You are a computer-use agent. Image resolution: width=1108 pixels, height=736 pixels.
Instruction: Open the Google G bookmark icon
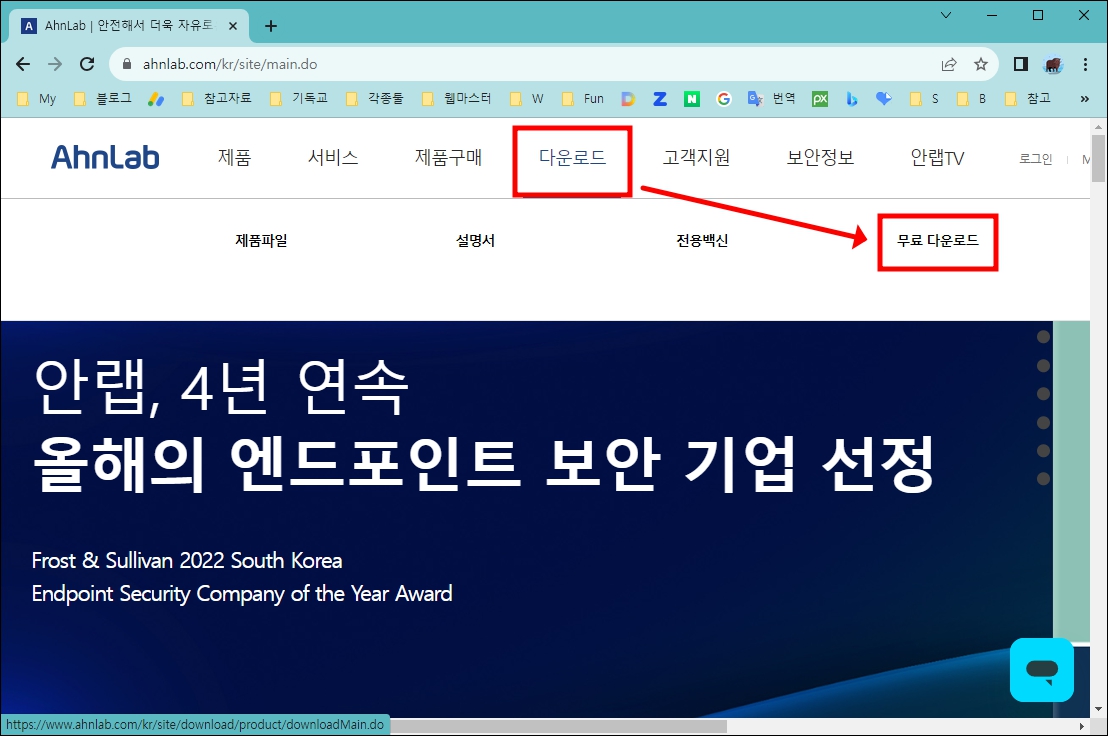coord(724,99)
